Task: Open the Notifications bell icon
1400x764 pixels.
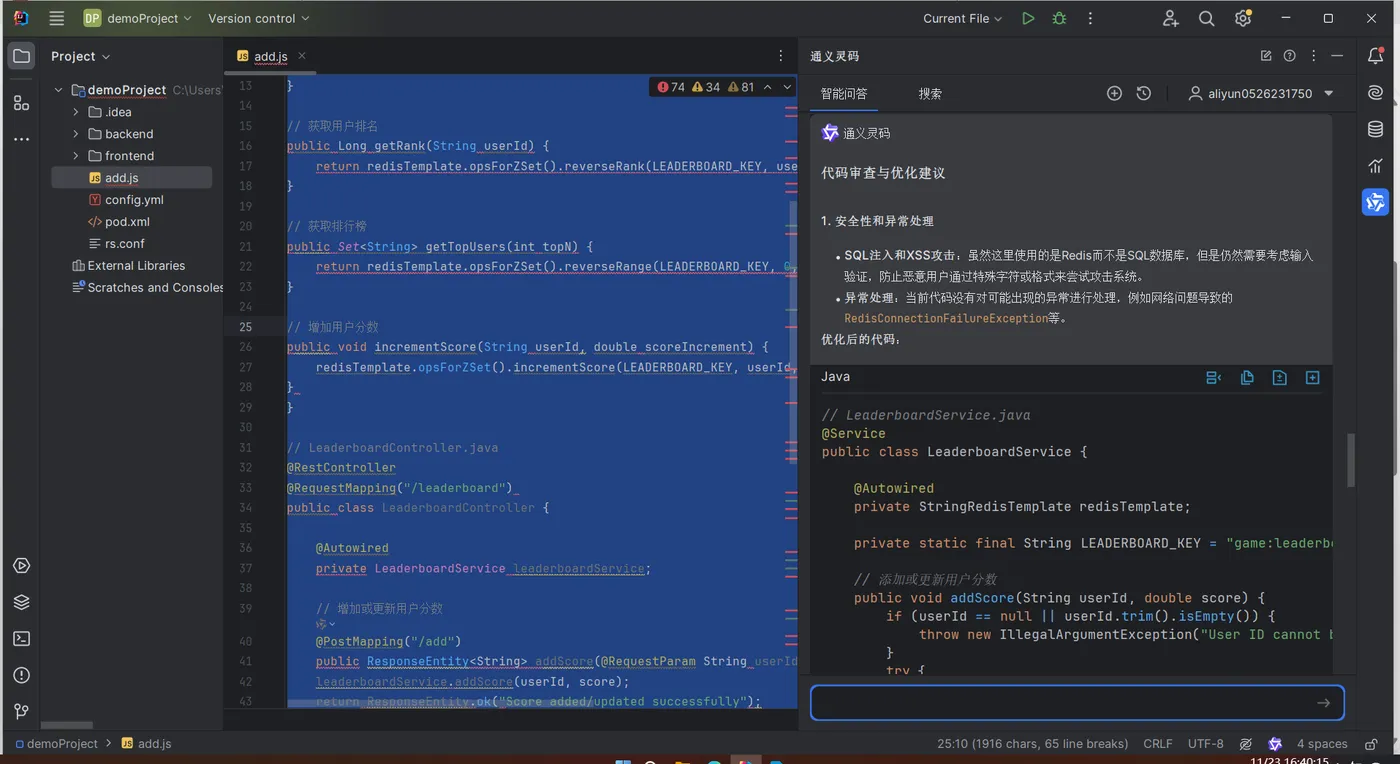Action: coord(1376,56)
